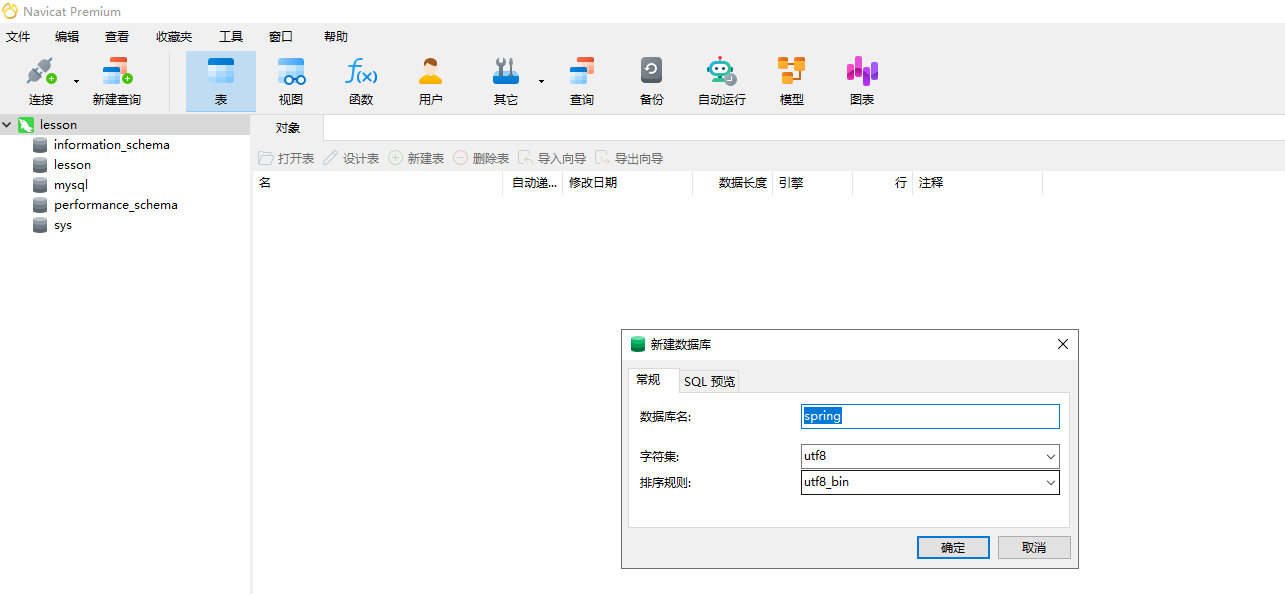Click the 数据库名 input field
This screenshot has width=1285, height=594.
pyautogui.click(x=930, y=416)
